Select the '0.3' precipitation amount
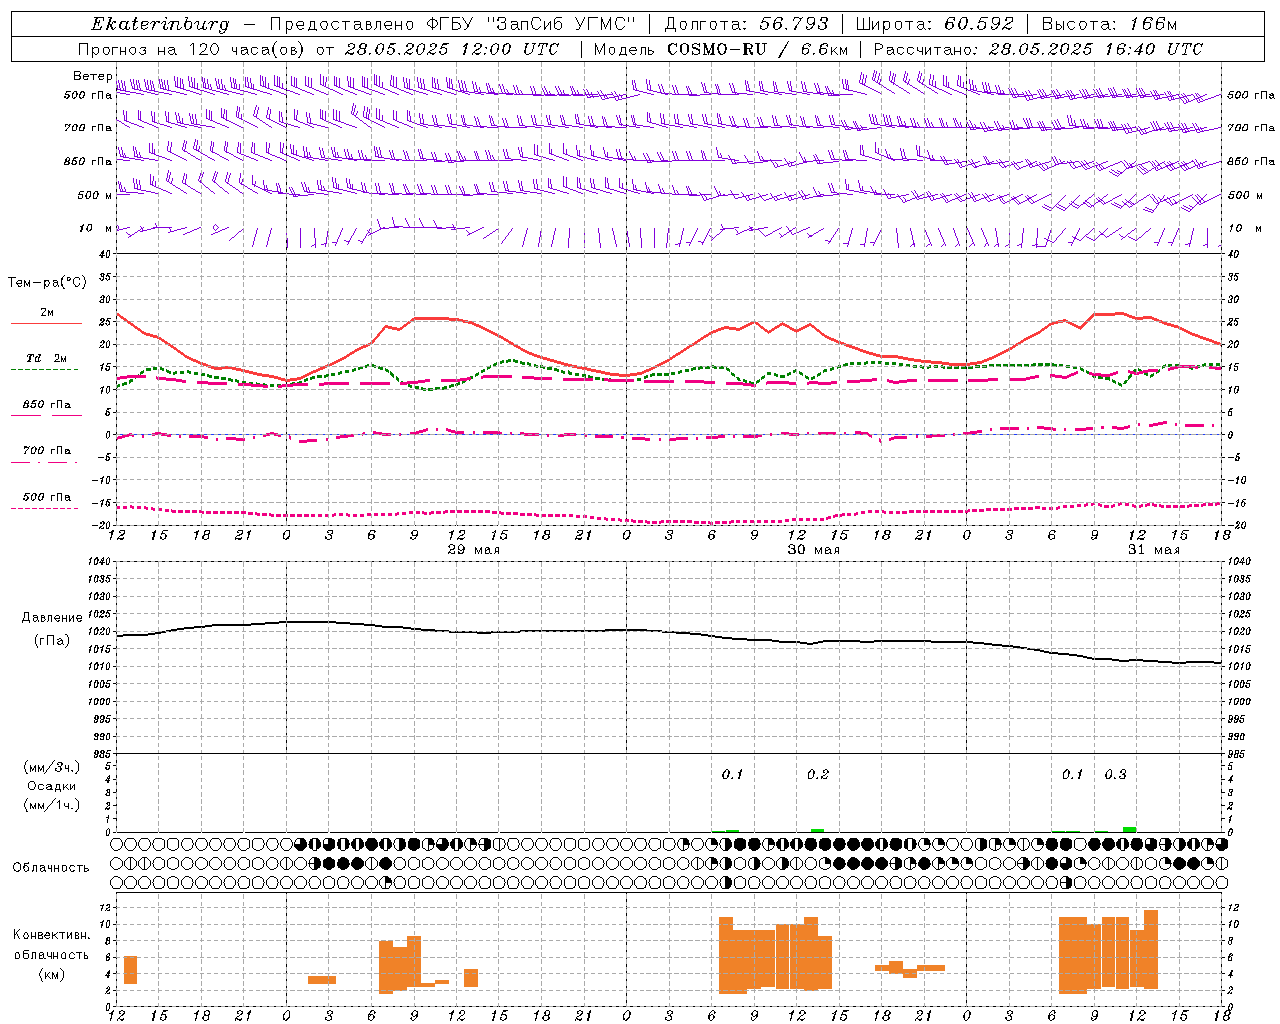 coord(1115,774)
